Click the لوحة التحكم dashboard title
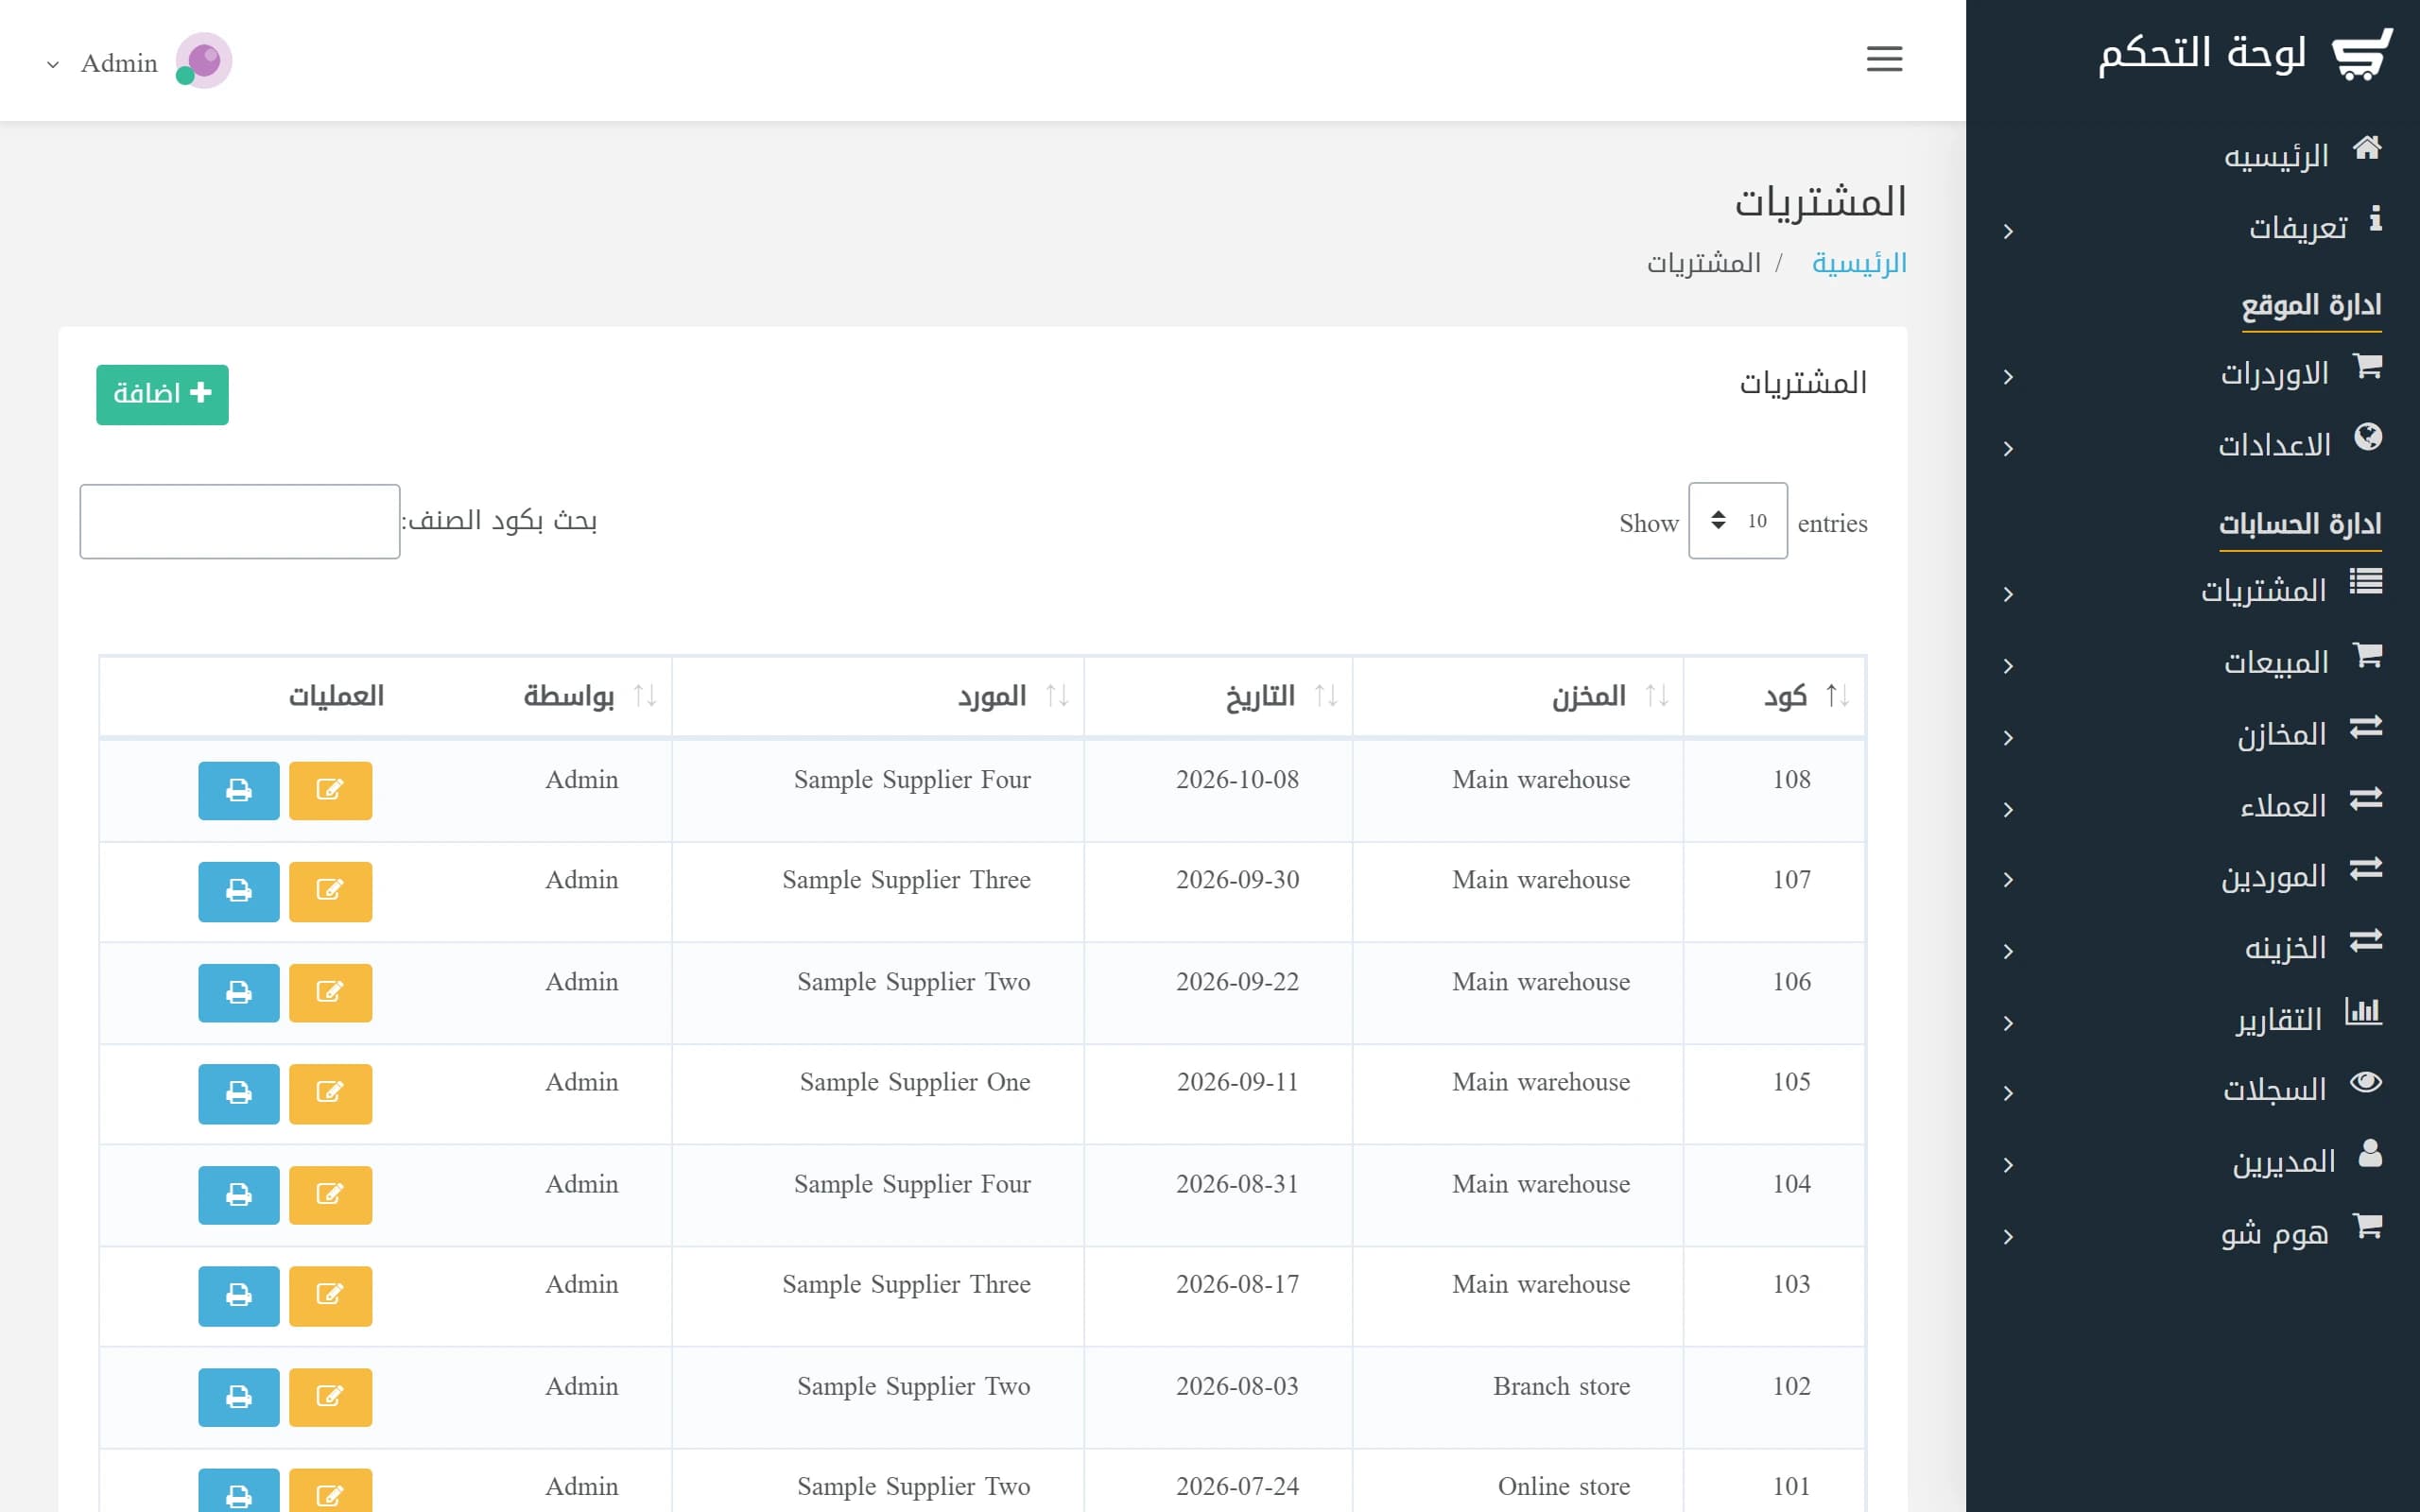The width and height of the screenshot is (2420, 1512). tap(2202, 52)
